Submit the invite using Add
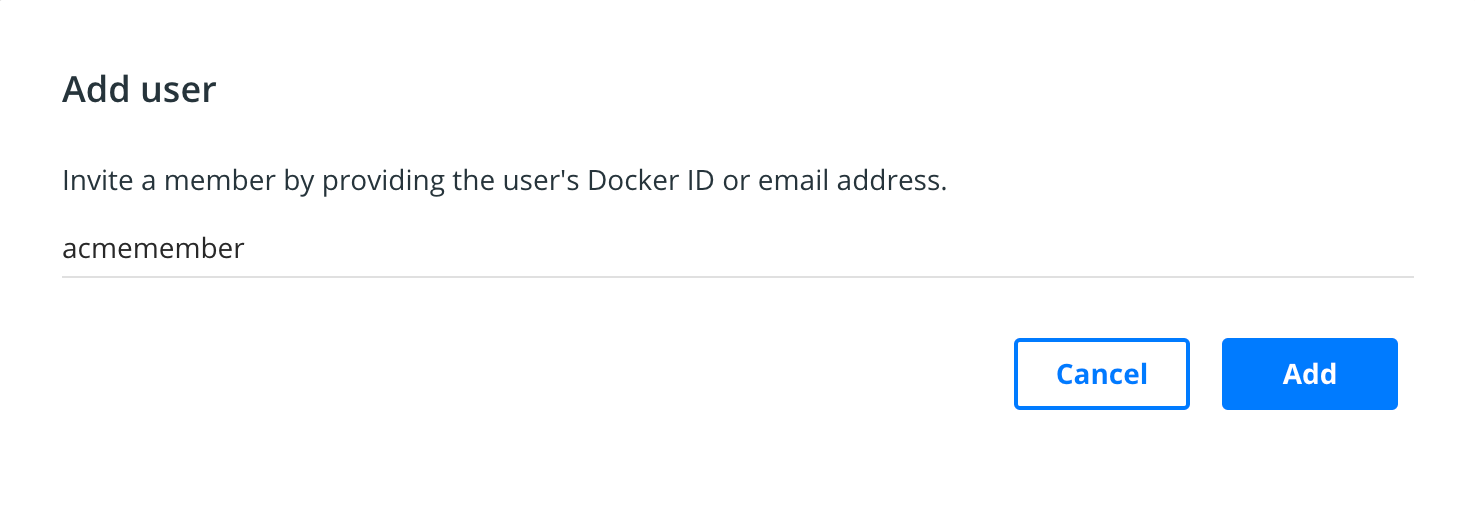This screenshot has width=1475, height=507. [x=1309, y=374]
